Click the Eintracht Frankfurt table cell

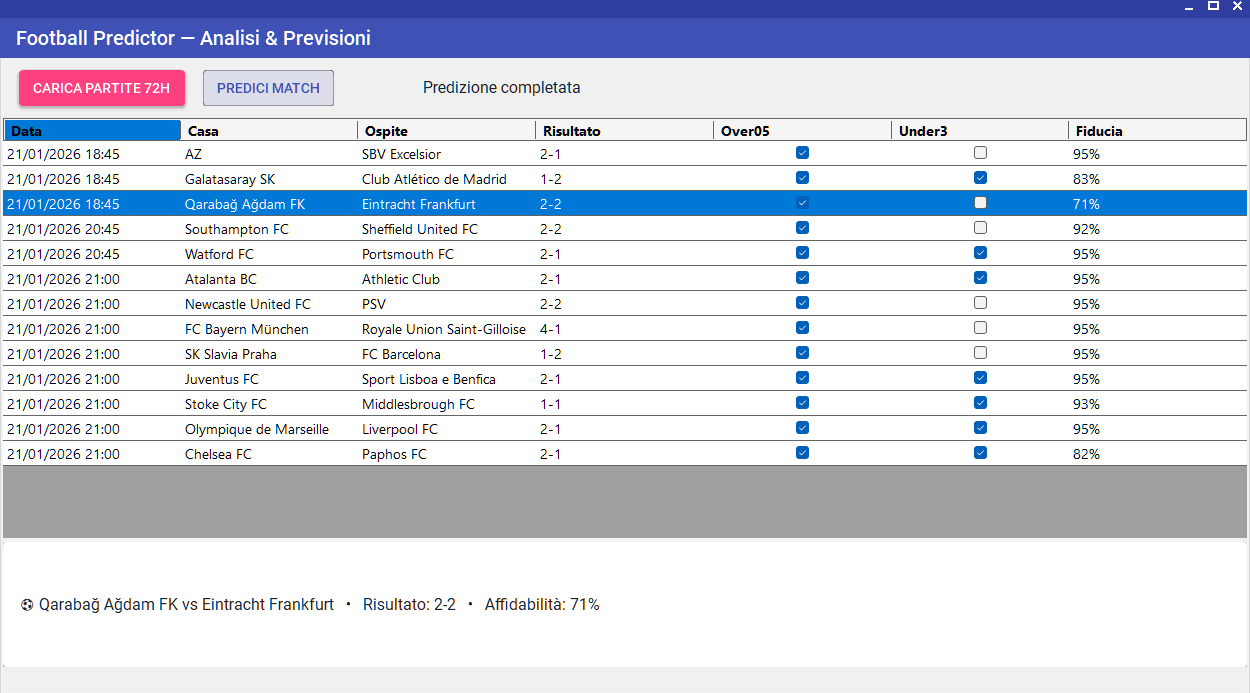click(x=446, y=204)
